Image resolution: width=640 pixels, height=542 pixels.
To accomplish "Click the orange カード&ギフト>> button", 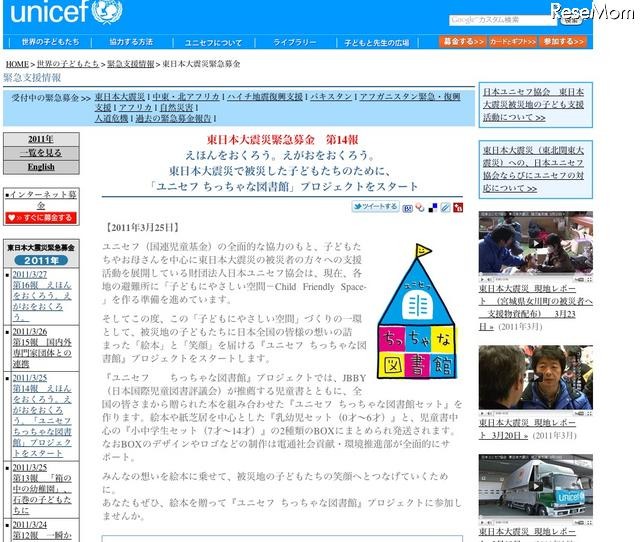I will point(513,42).
